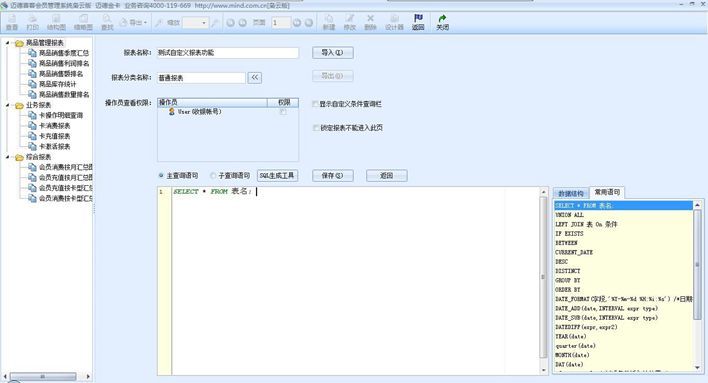Select the UNION ALL snippet
This screenshot has width=708, height=383.
pos(569,215)
